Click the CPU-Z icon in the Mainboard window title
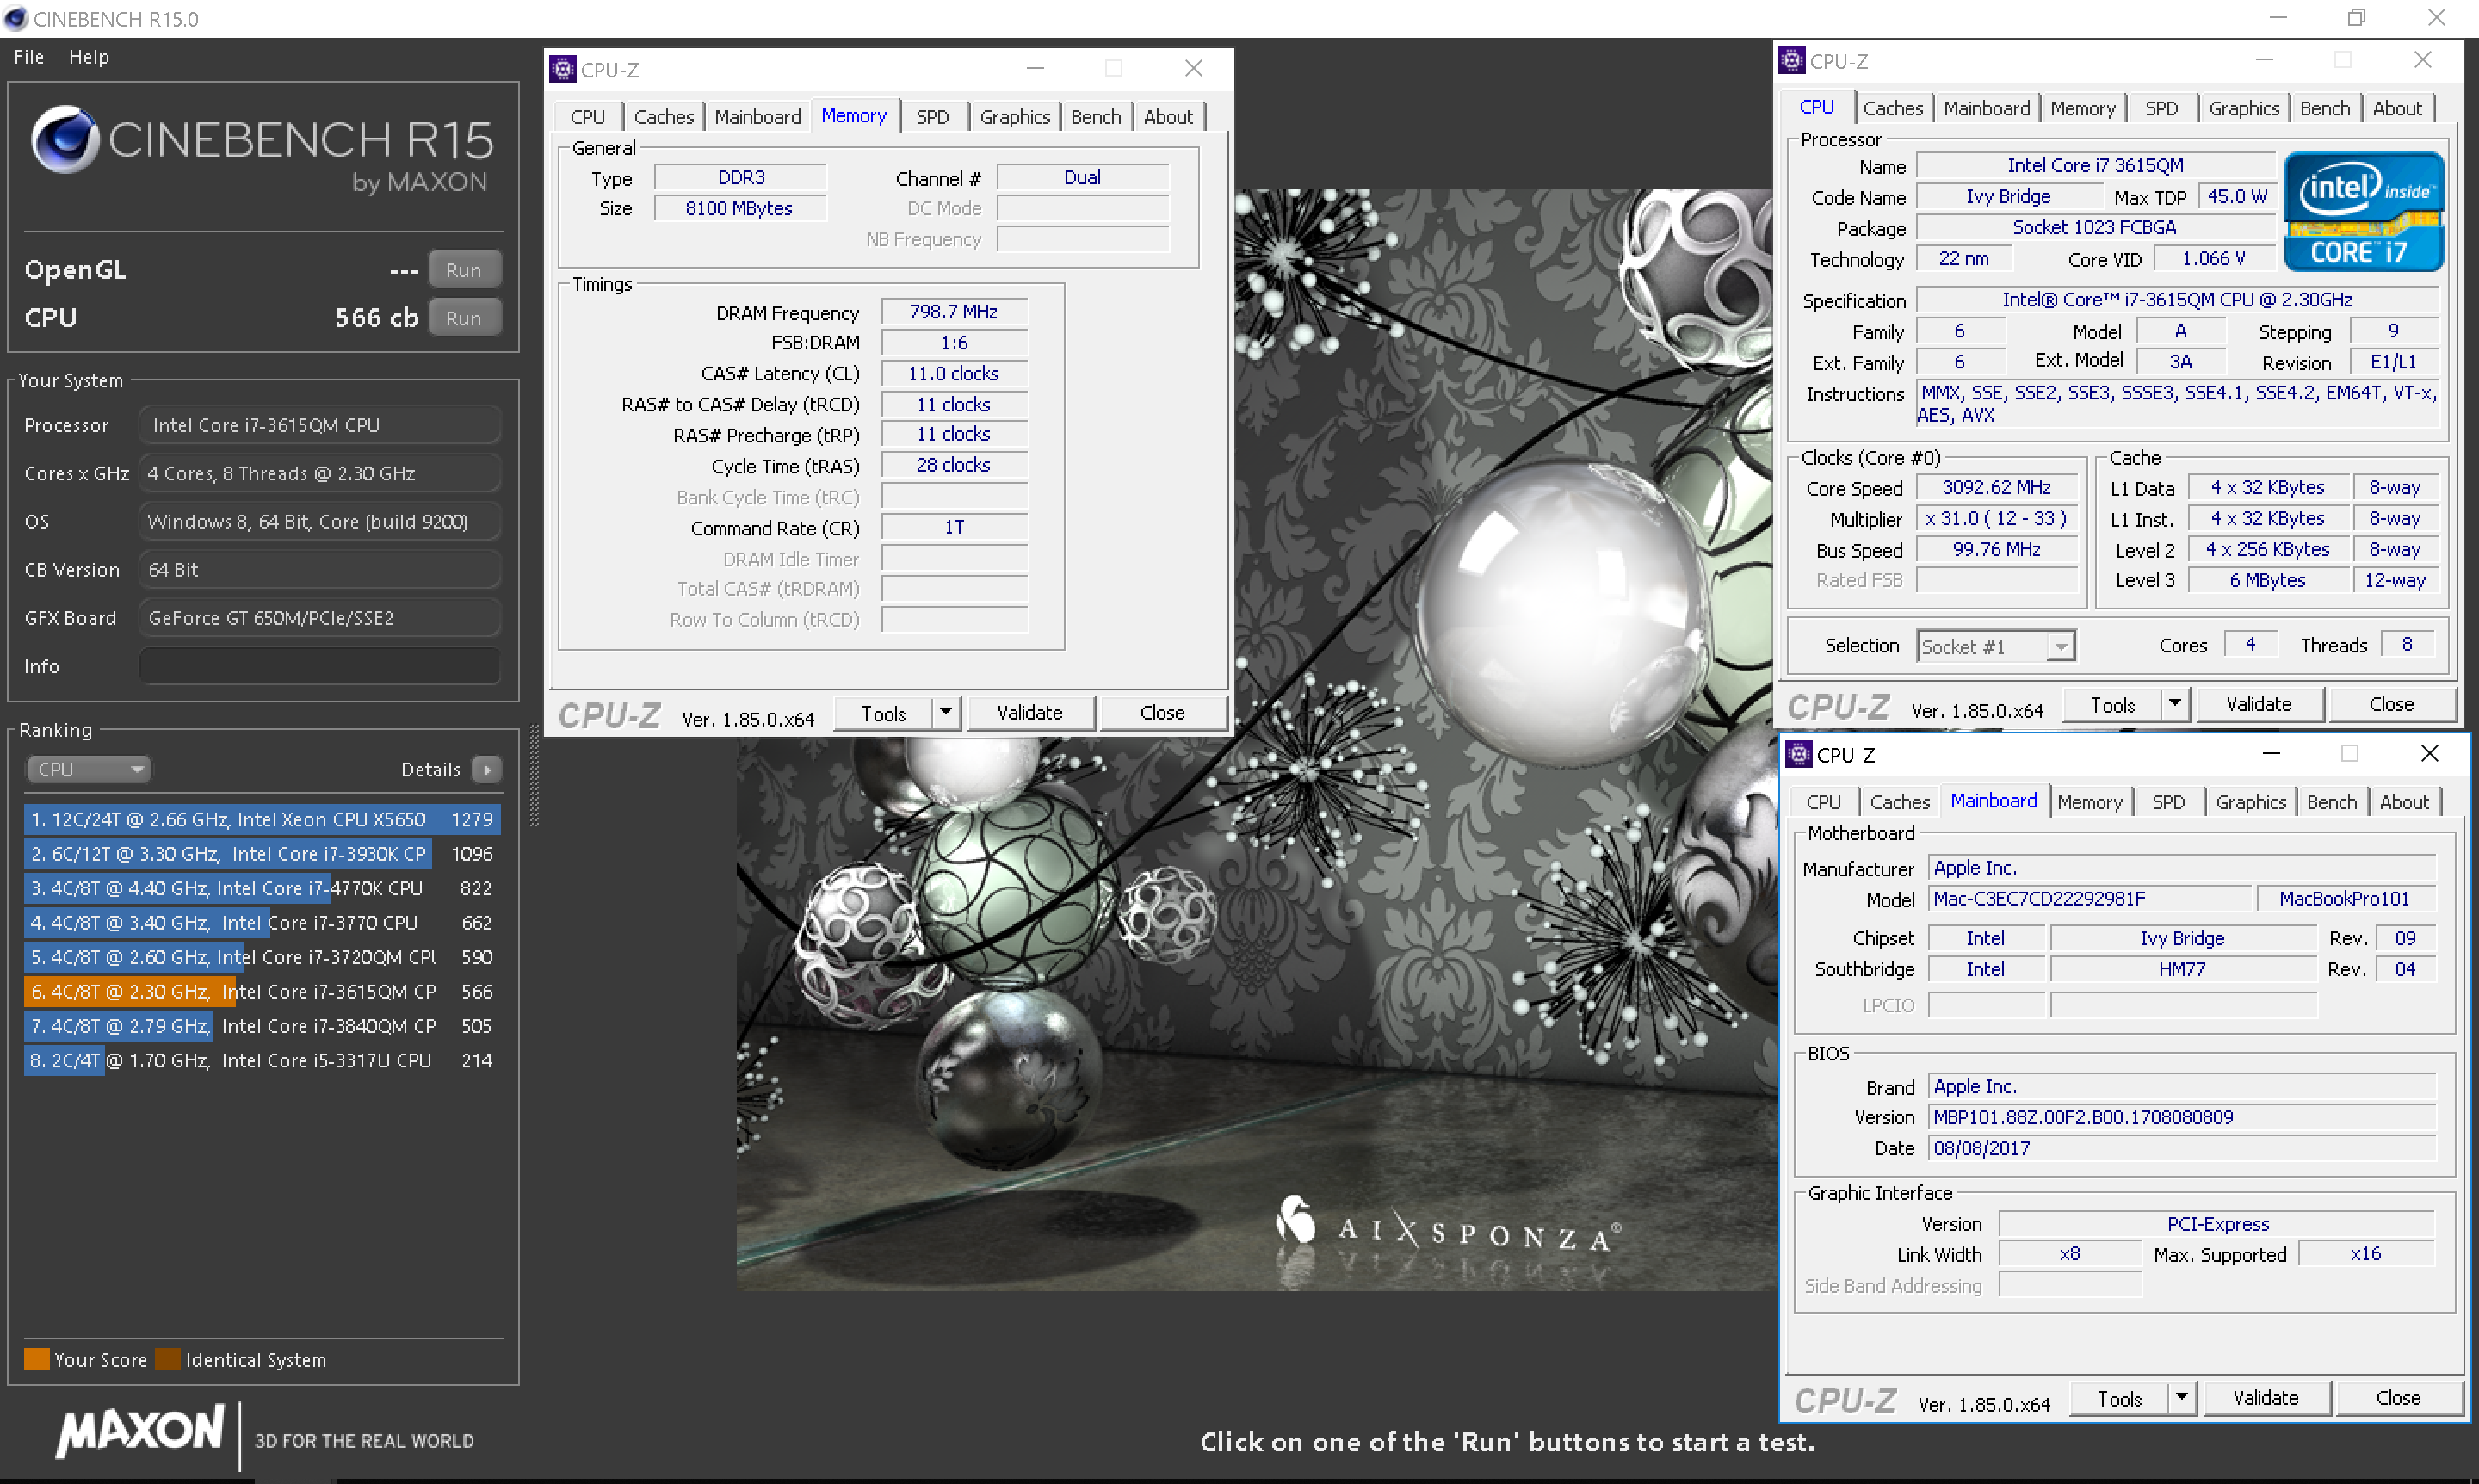The width and height of the screenshot is (2479, 1484). tap(1799, 755)
